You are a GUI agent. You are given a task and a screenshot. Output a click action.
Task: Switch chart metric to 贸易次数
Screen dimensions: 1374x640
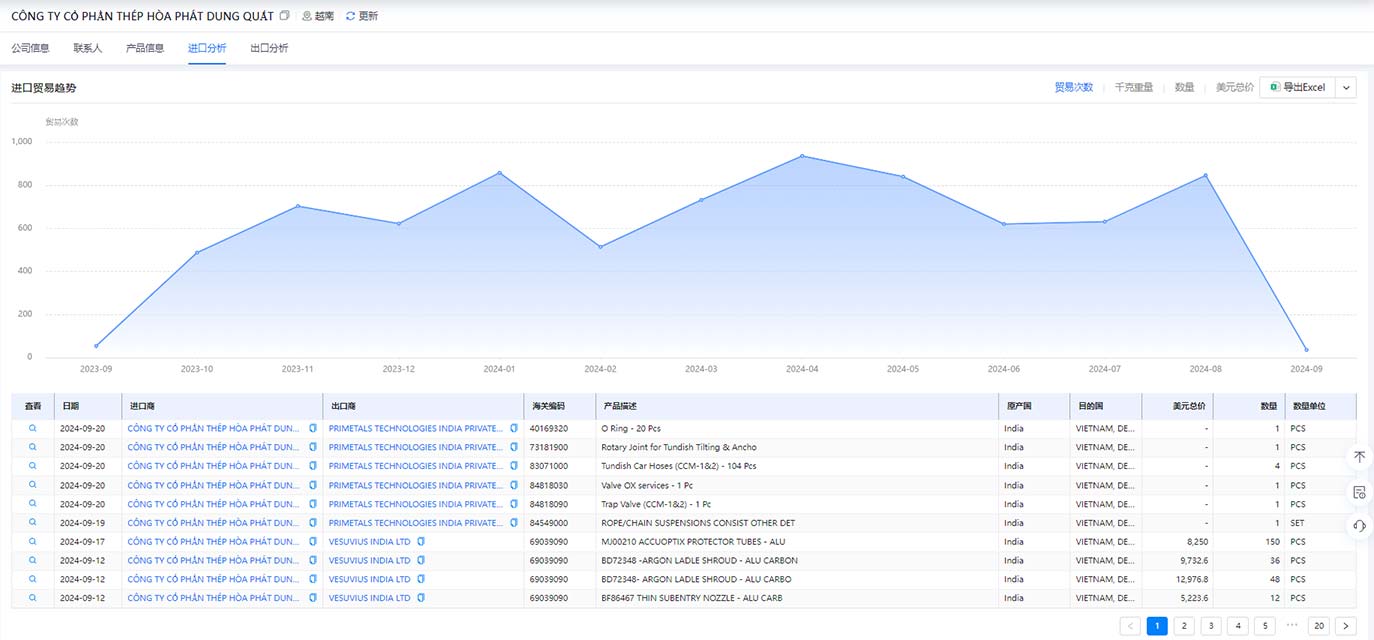coord(1074,87)
